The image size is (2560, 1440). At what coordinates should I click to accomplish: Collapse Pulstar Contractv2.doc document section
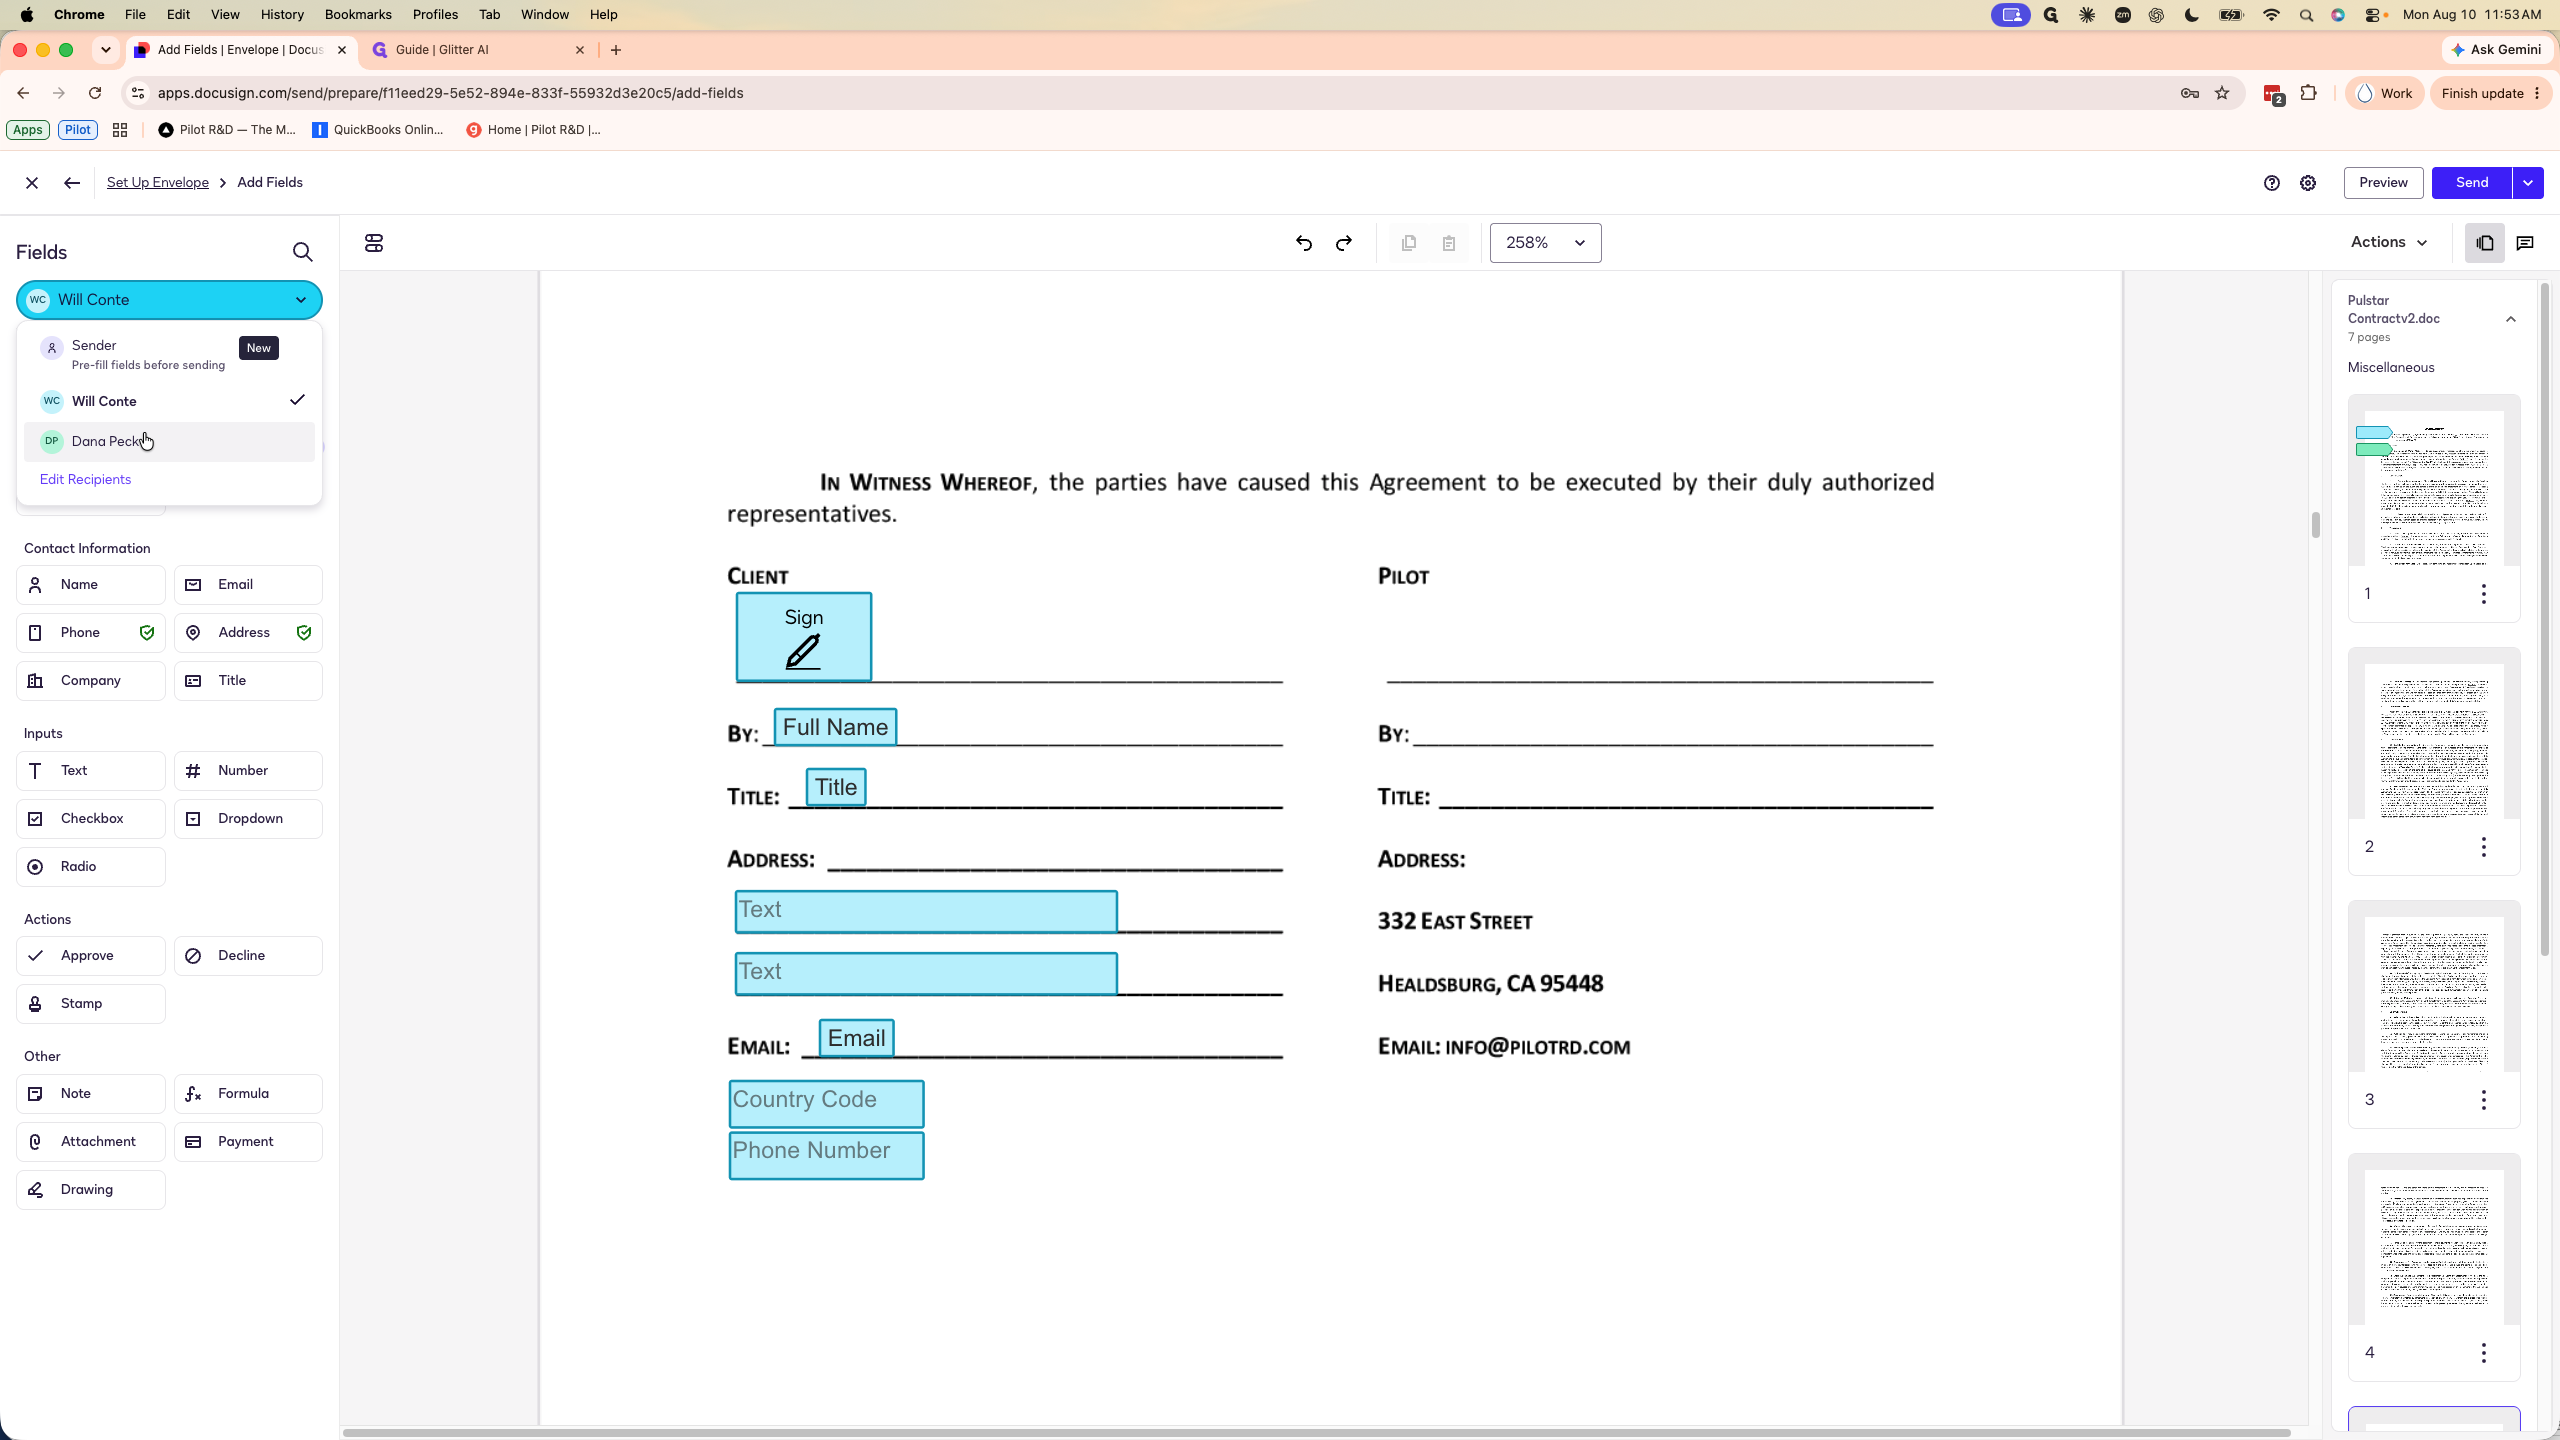pos(2511,319)
